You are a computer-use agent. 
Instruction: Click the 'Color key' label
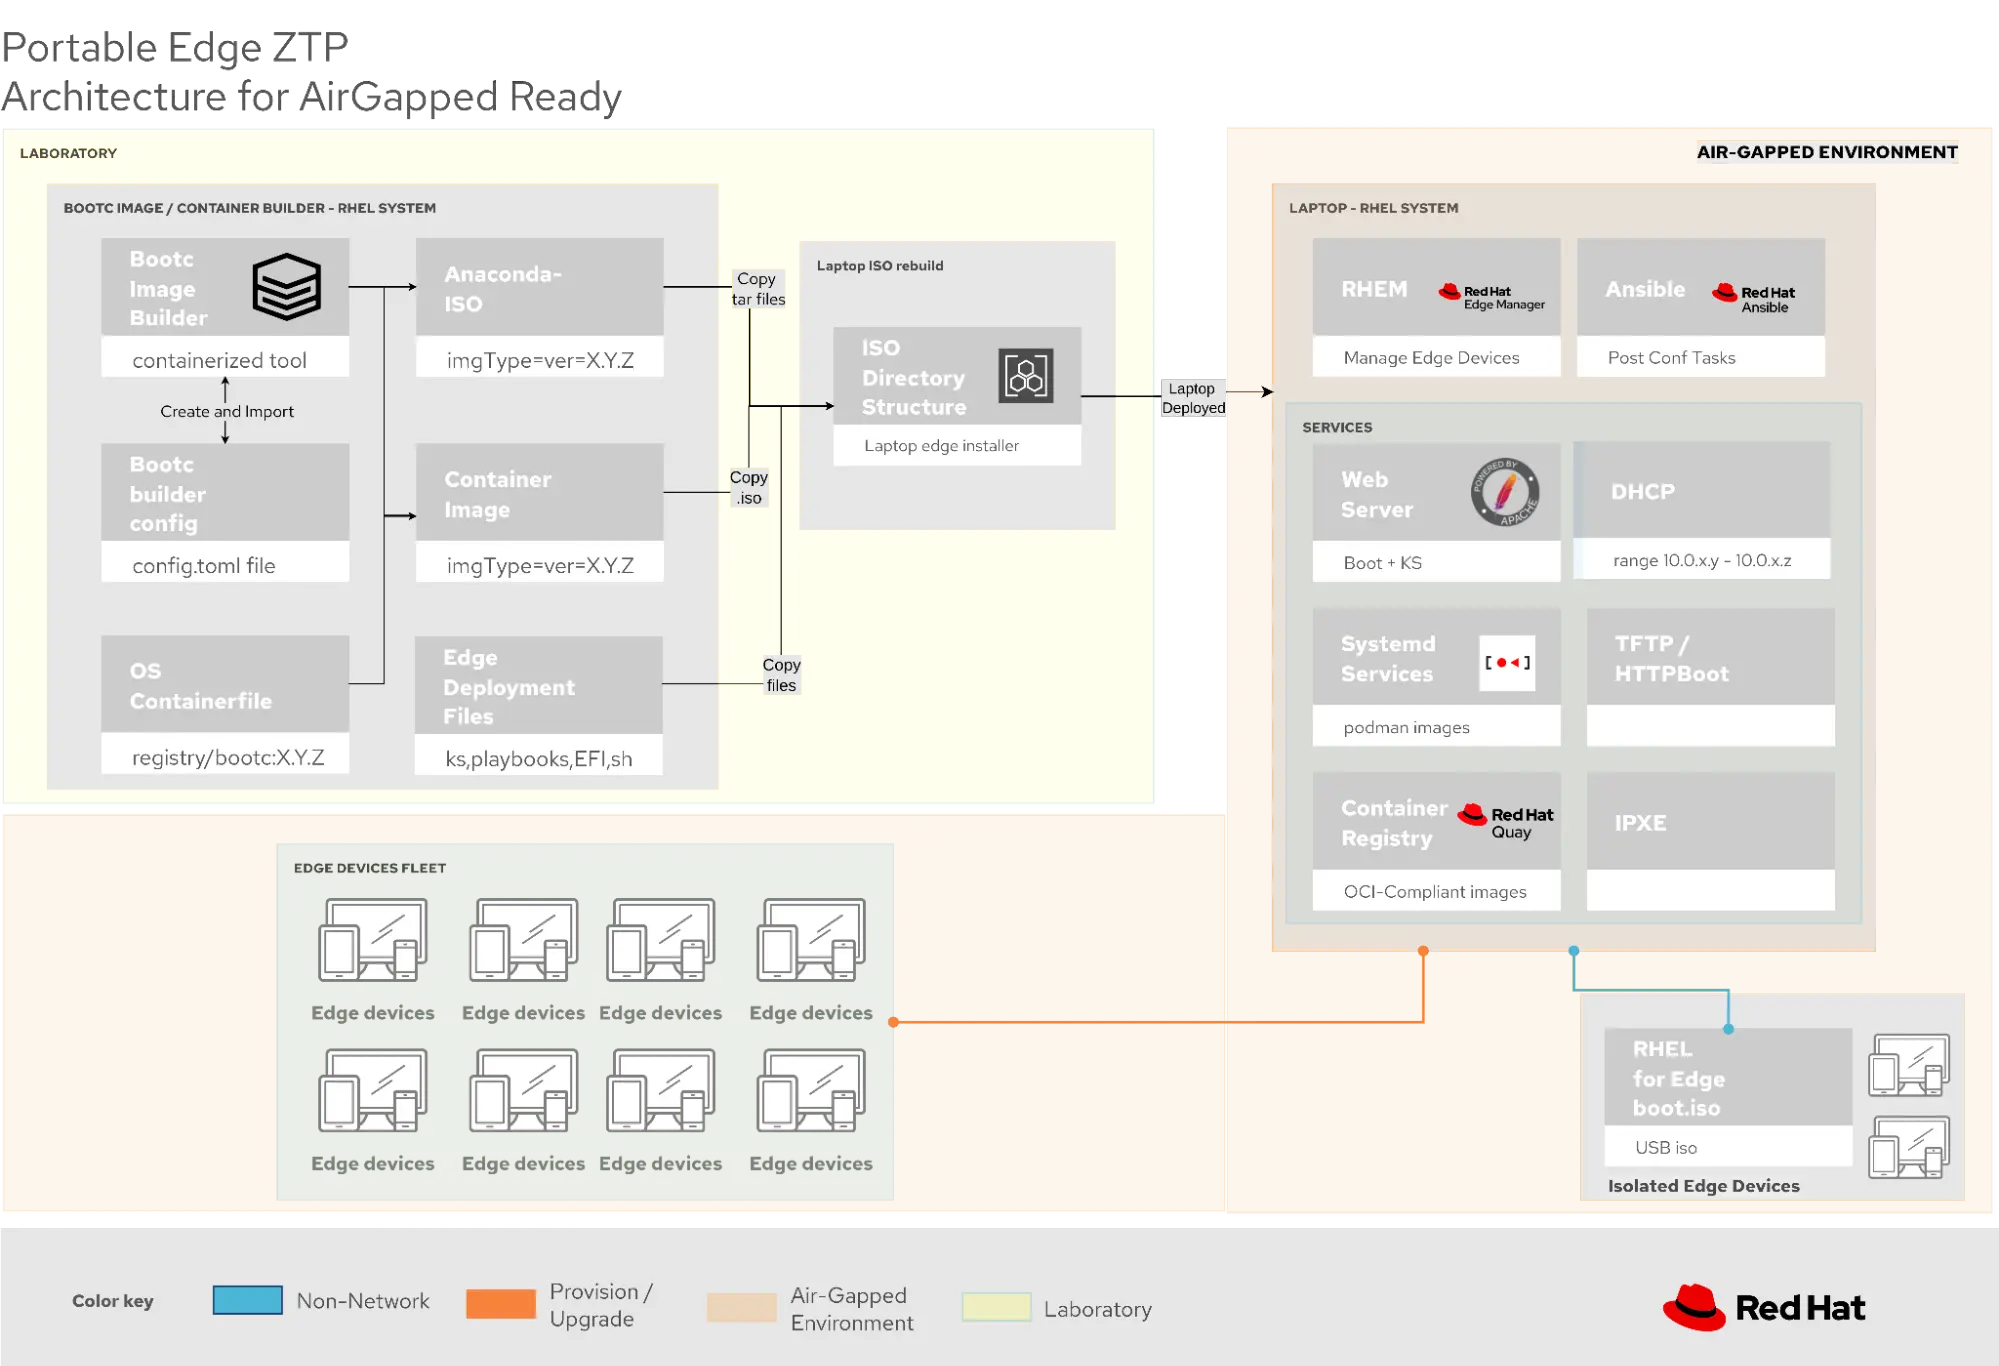click(113, 1301)
